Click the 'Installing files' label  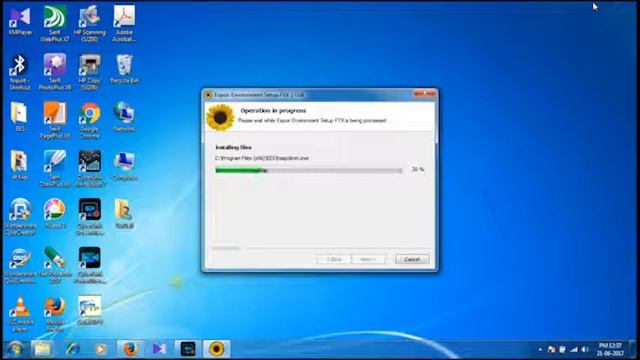233,147
